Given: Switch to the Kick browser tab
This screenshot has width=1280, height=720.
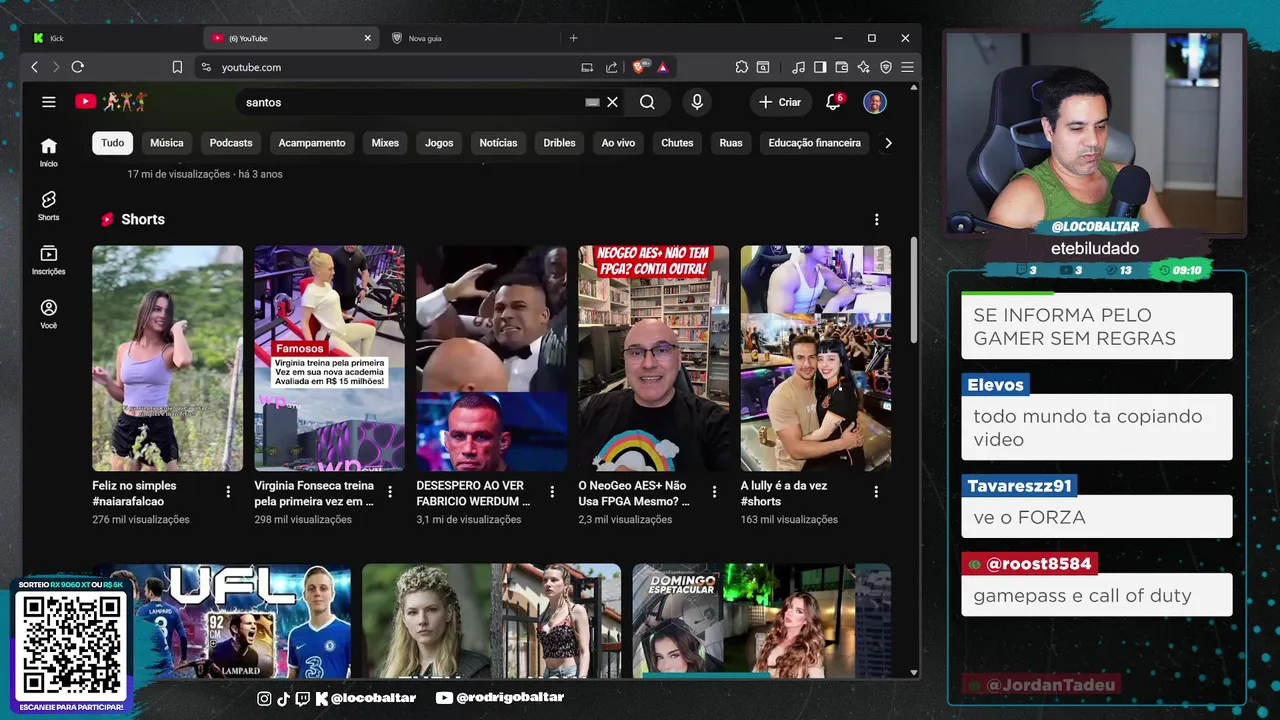Looking at the screenshot, I should (111, 38).
